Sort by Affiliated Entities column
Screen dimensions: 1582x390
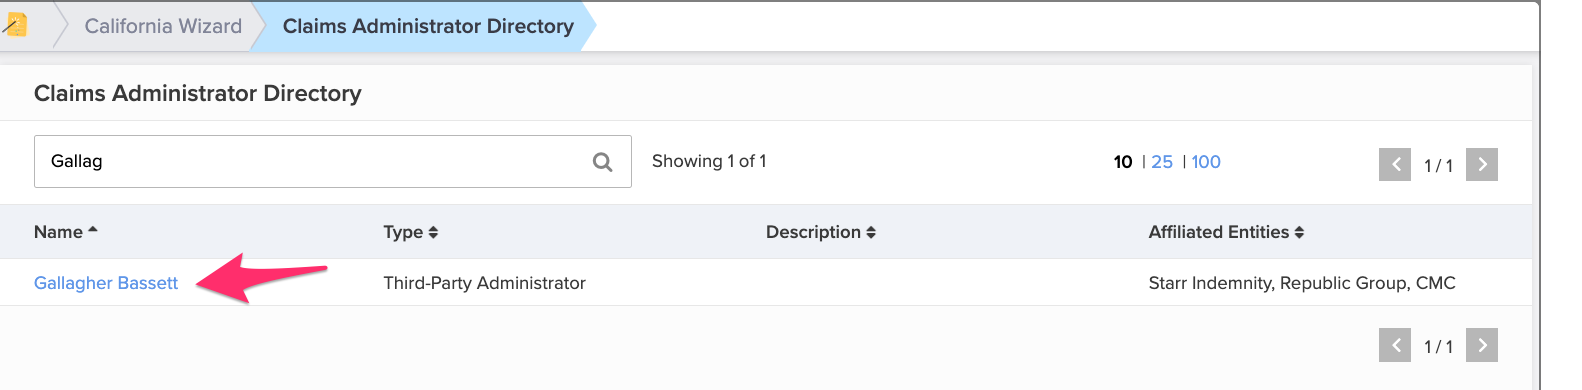(x=1226, y=232)
